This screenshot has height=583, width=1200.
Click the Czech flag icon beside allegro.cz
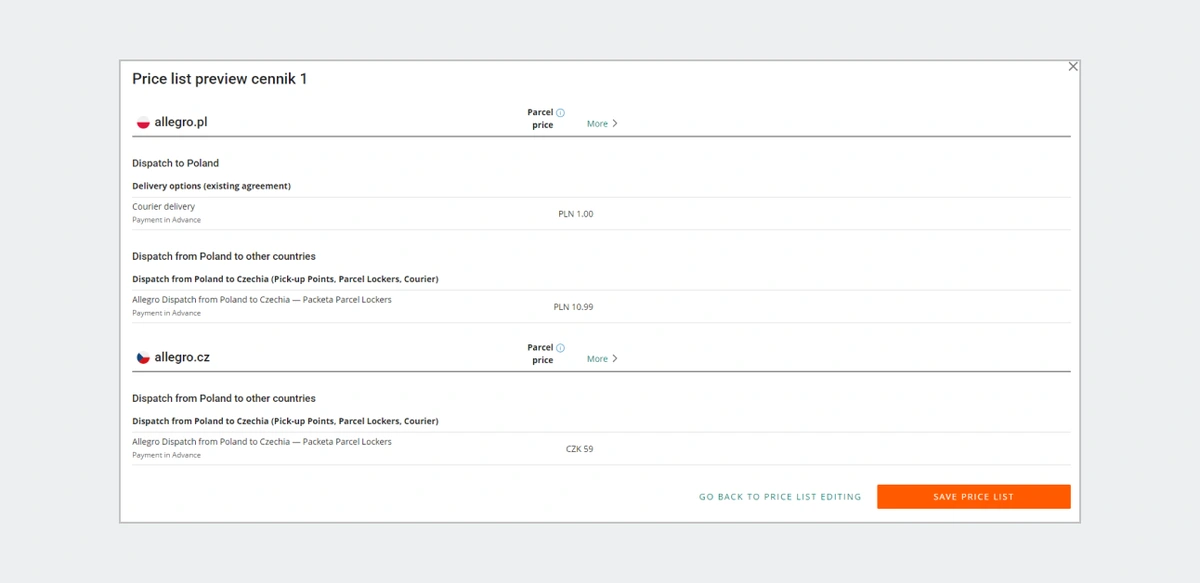point(143,357)
